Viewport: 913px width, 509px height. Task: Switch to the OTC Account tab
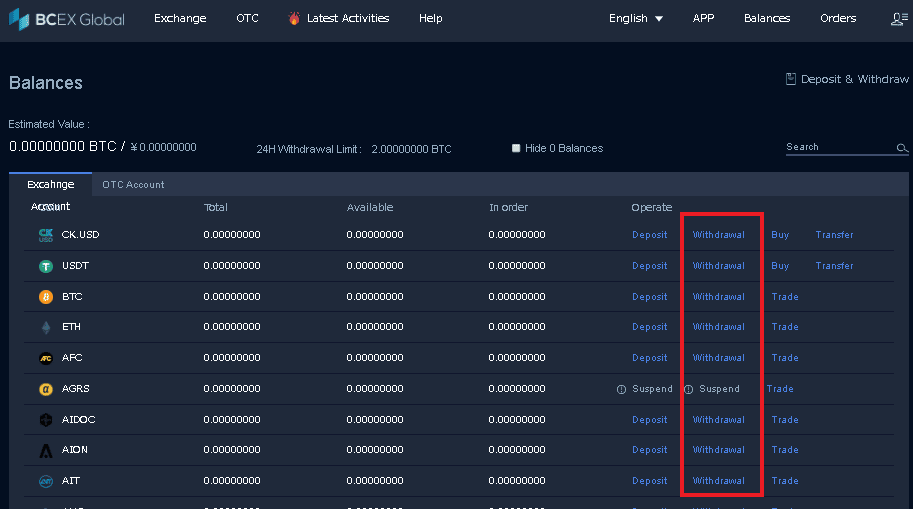pos(133,185)
